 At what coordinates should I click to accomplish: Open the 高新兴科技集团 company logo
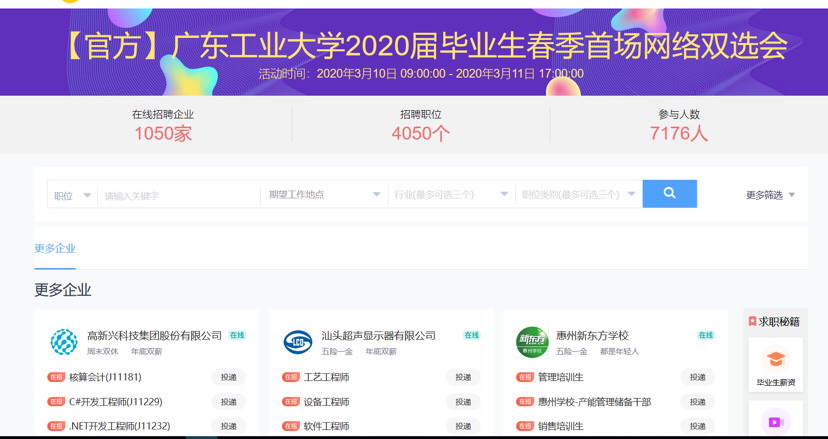click(x=64, y=342)
